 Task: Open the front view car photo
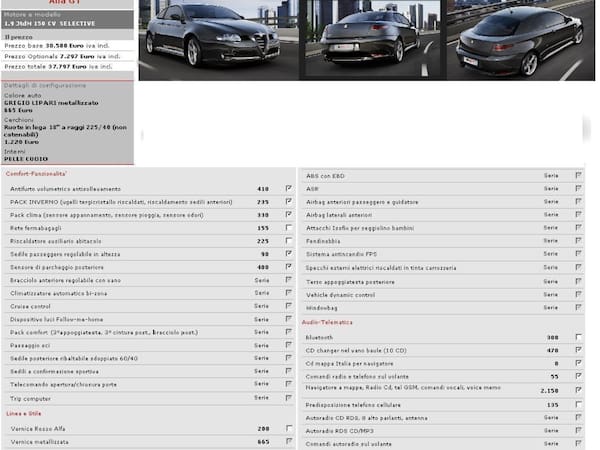(219, 40)
